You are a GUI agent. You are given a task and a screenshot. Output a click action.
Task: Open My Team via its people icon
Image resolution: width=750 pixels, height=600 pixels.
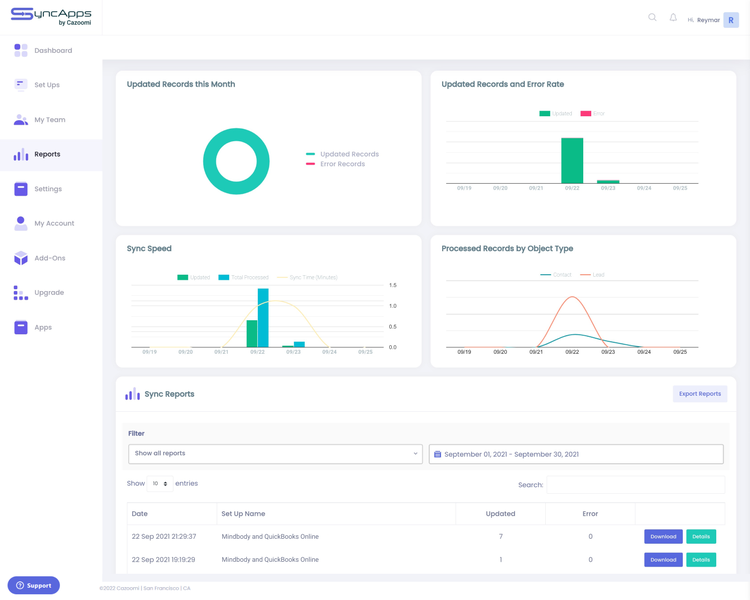(x=21, y=120)
